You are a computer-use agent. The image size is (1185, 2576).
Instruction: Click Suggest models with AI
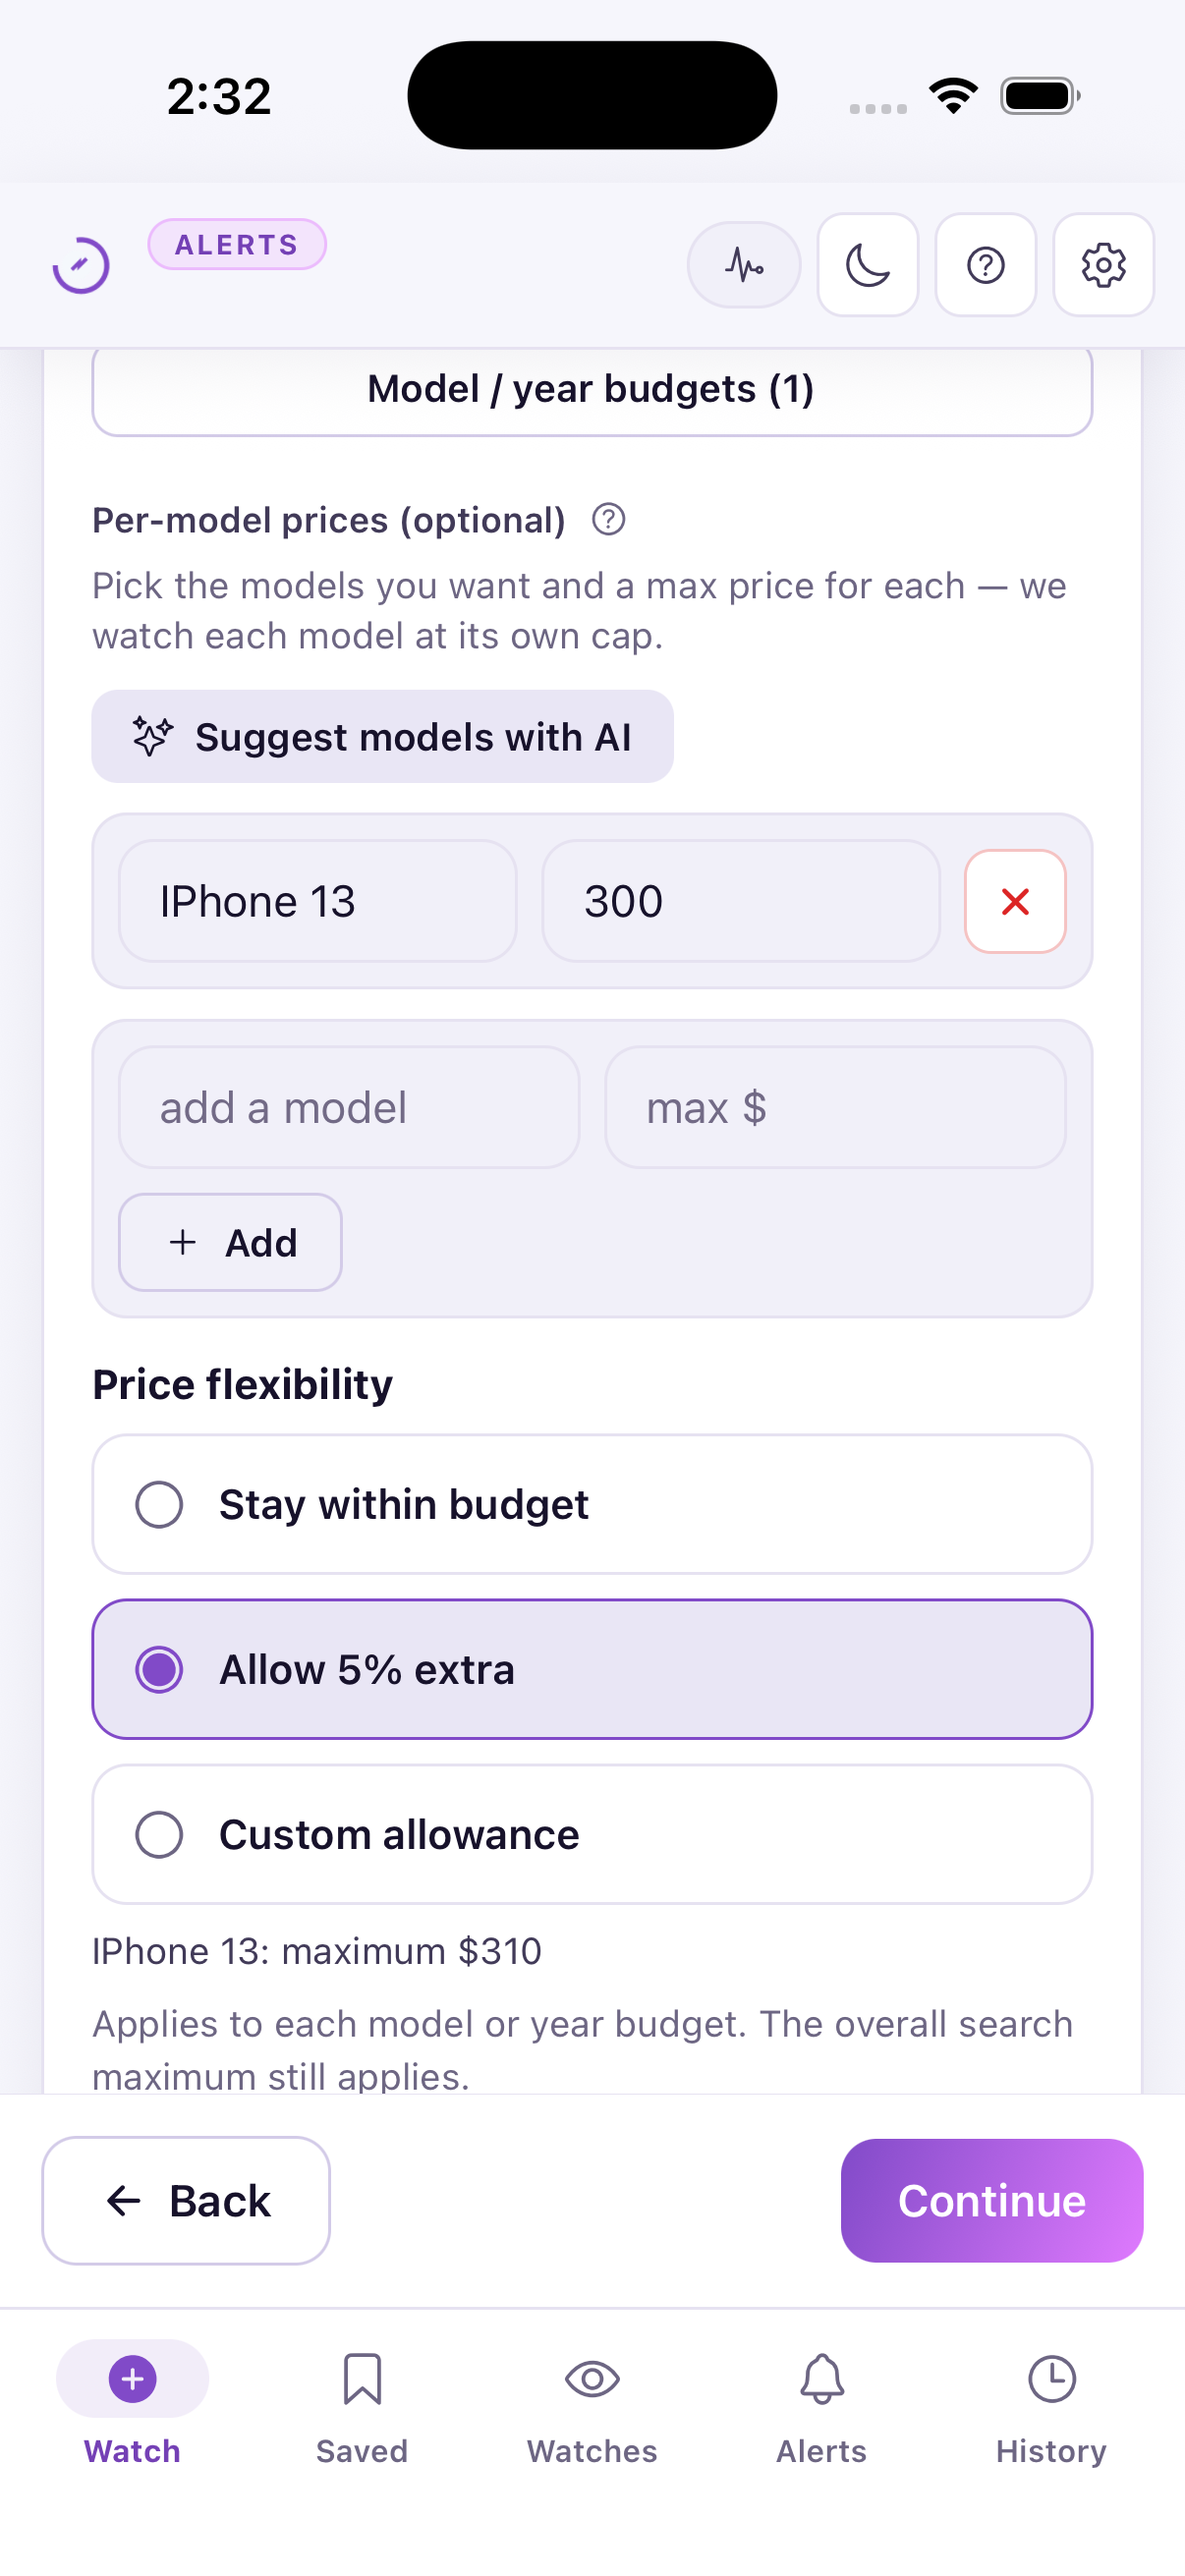pos(382,737)
